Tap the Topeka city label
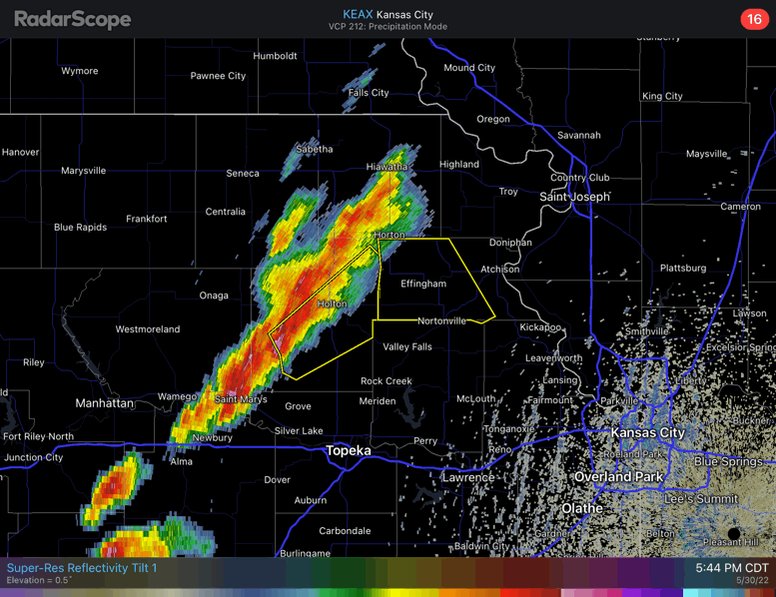 [x=348, y=450]
